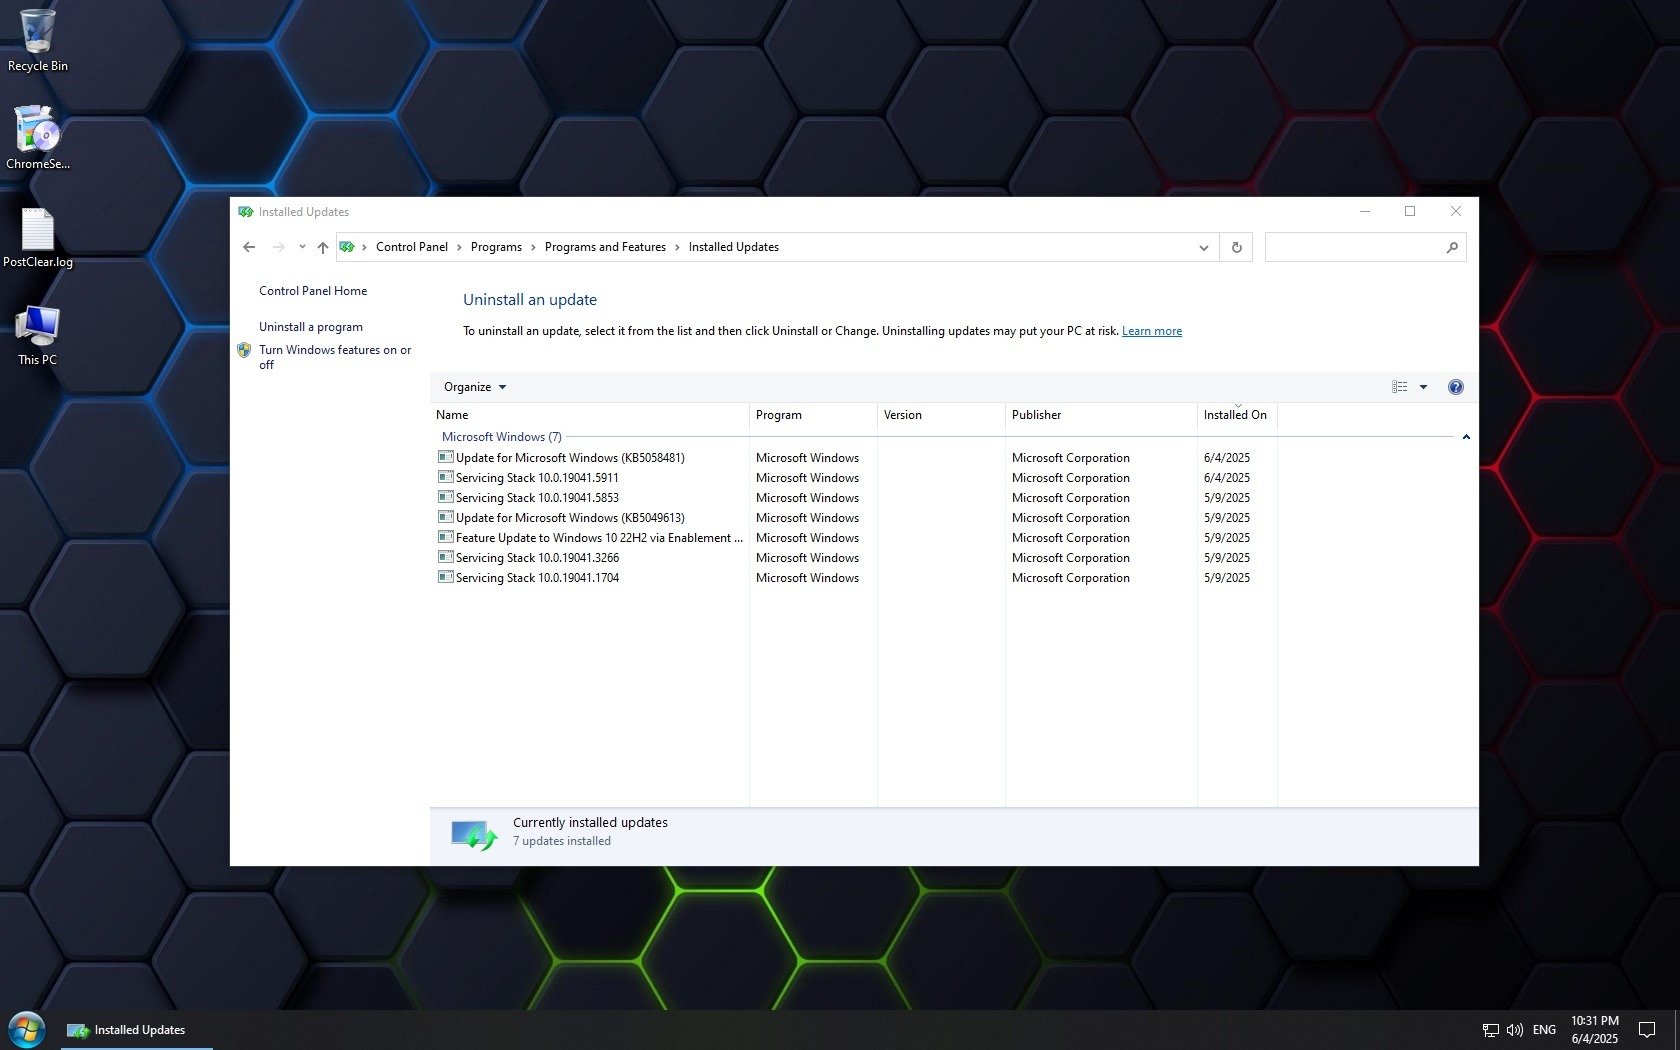Viewport: 1680px width, 1050px height.
Task: Click the Back navigation arrow
Action: click(249, 247)
